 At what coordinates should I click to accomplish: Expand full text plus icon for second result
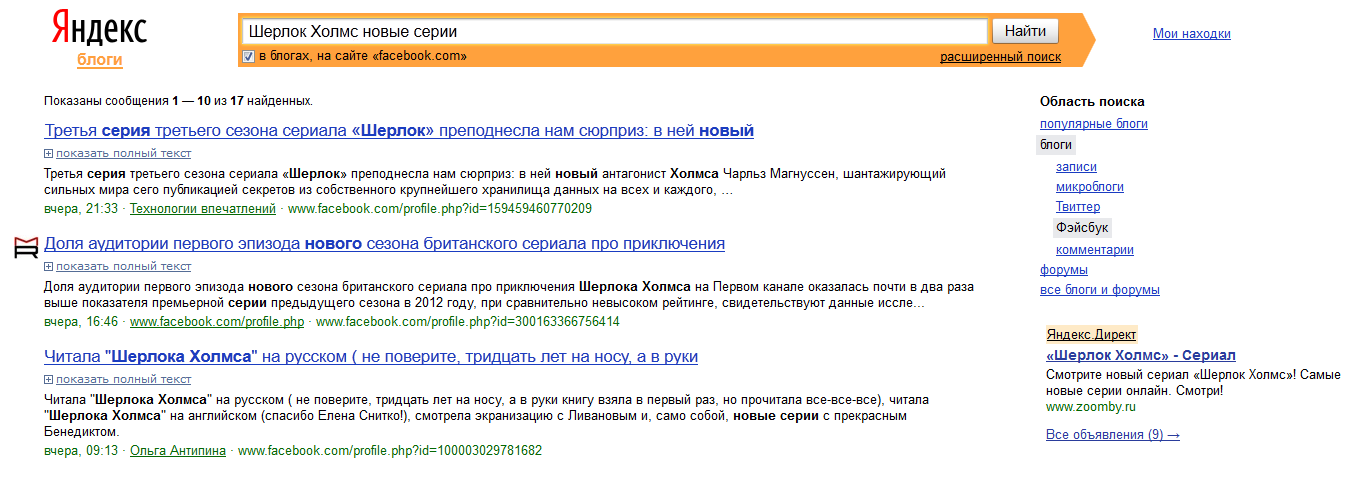point(49,267)
